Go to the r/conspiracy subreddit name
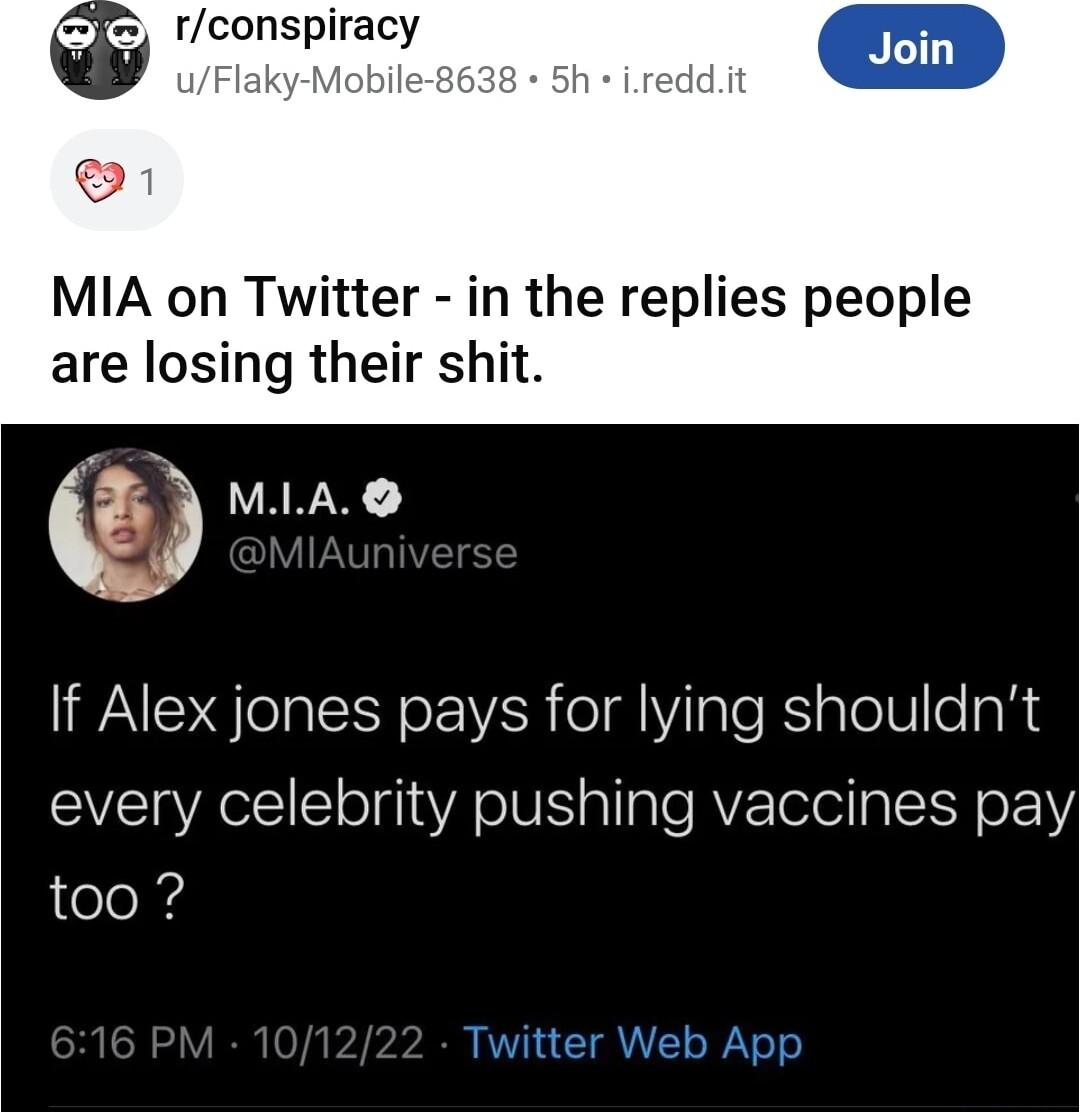1080x1112 pixels. (x=296, y=27)
